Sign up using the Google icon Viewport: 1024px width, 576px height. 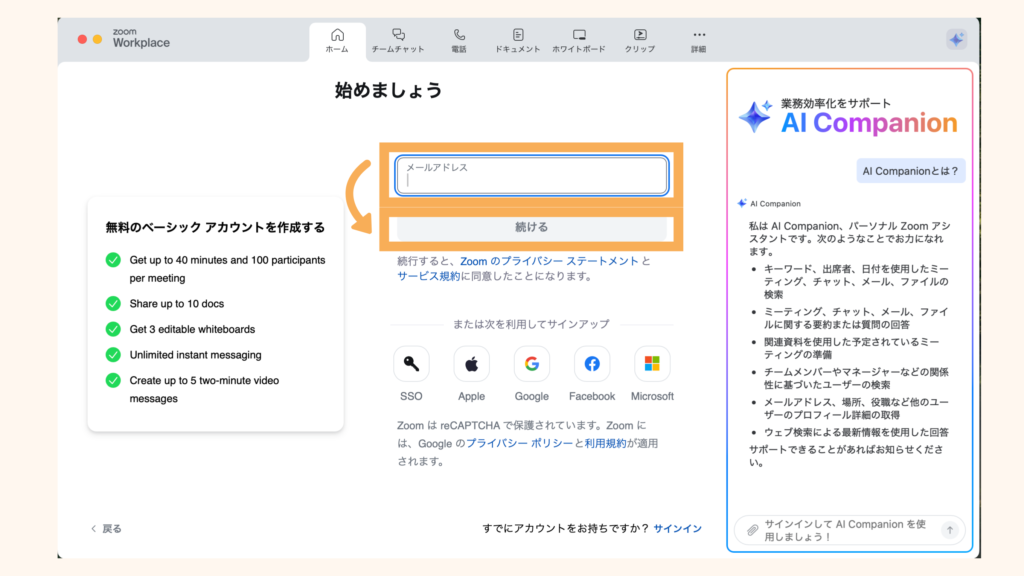click(x=531, y=363)
